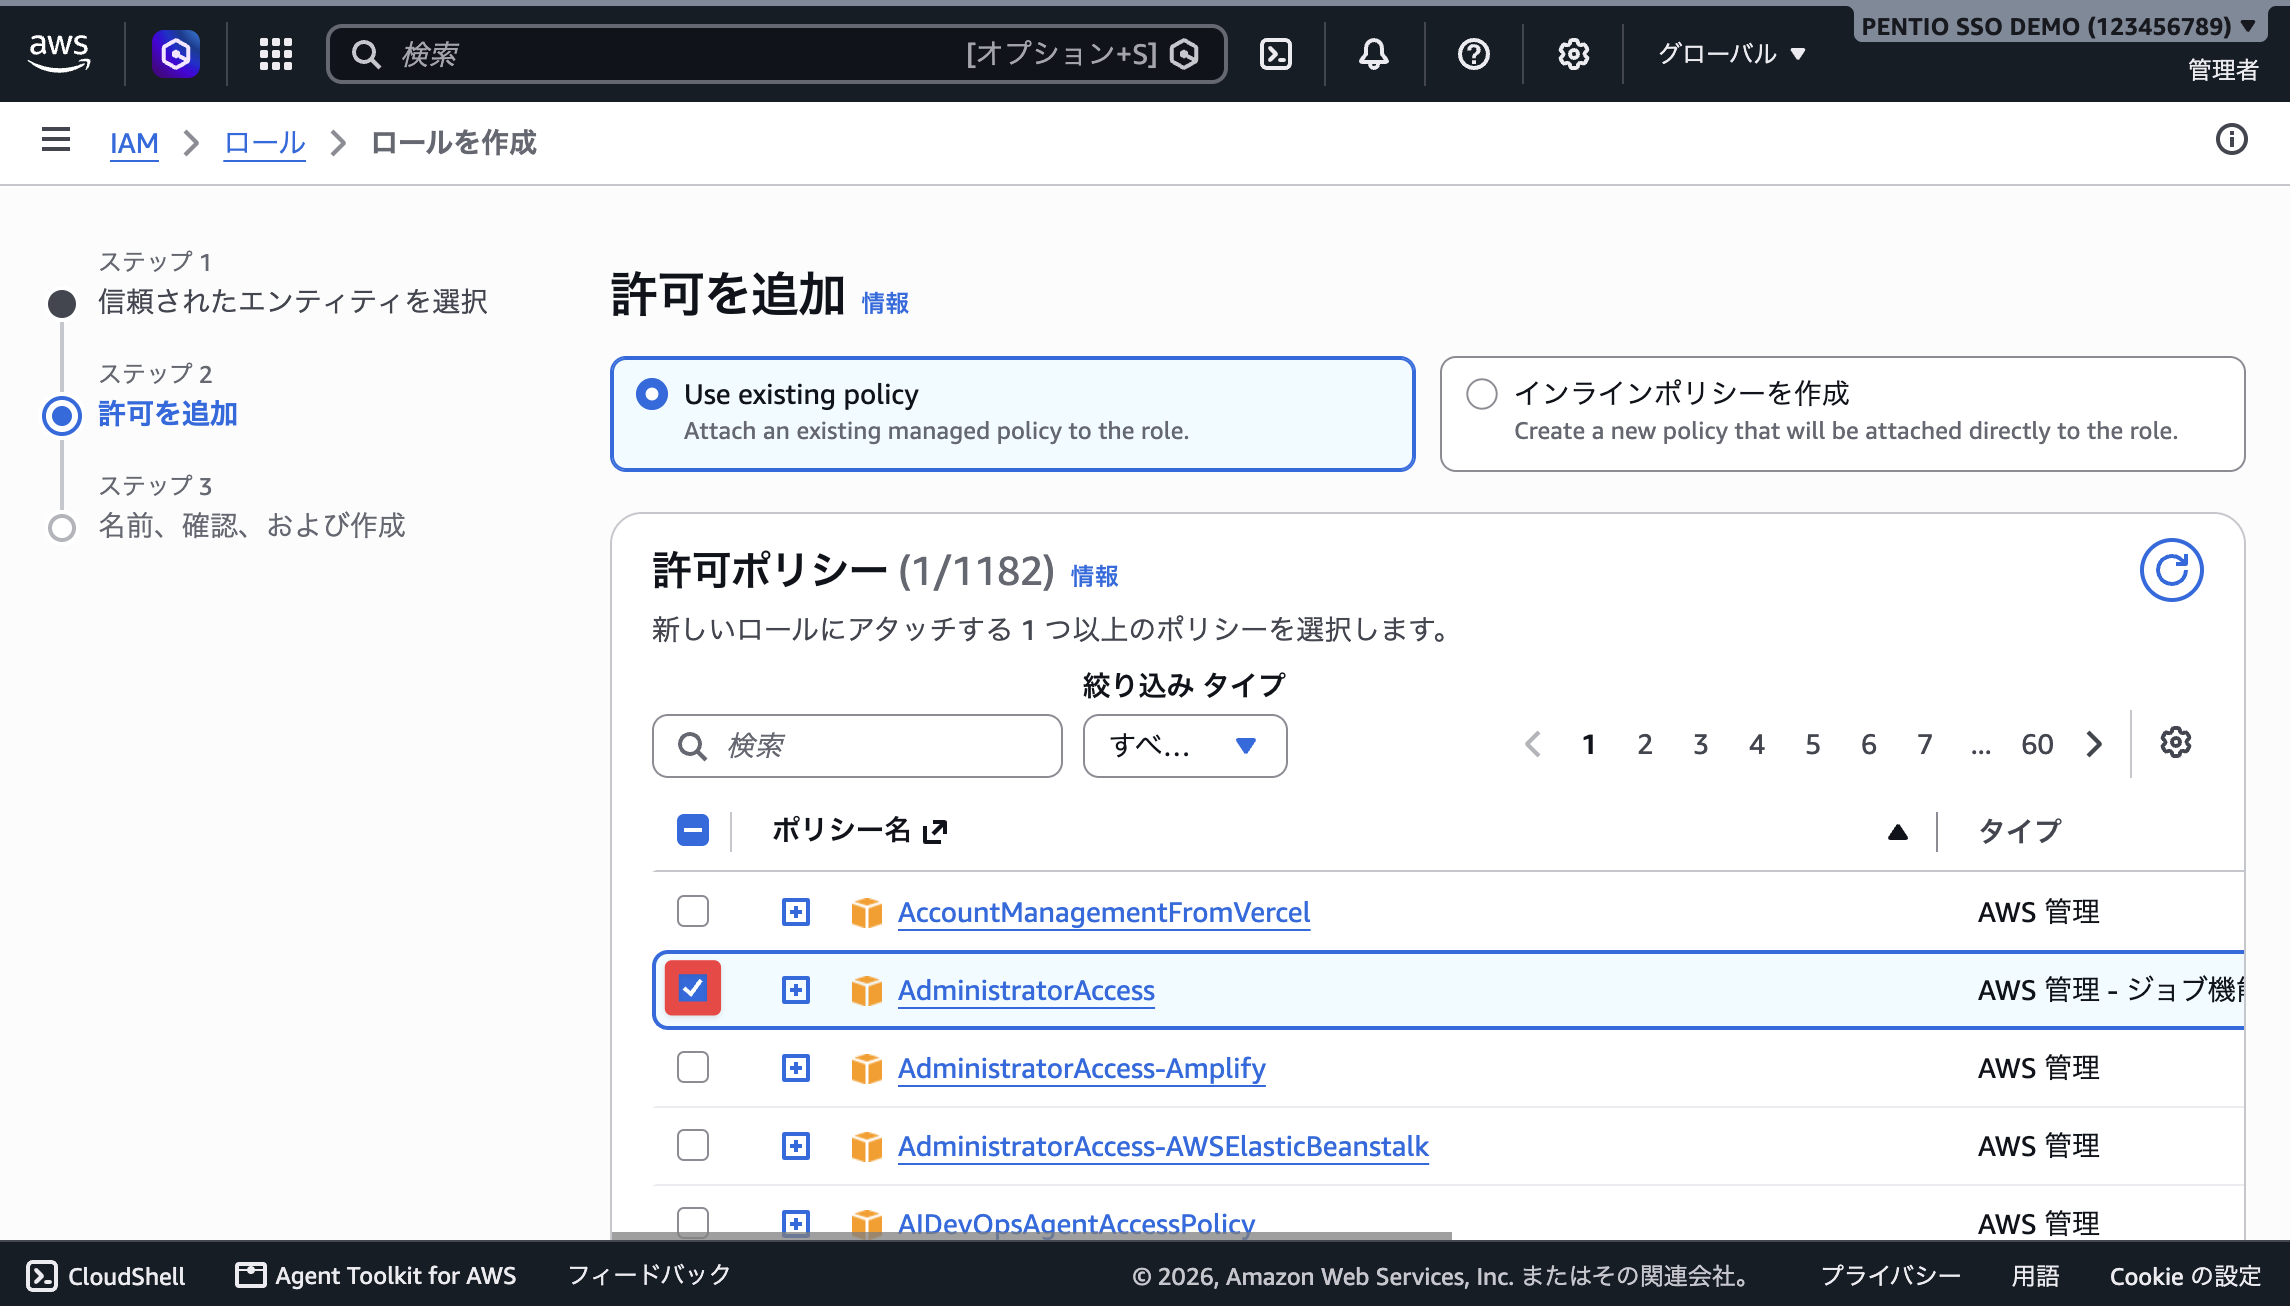Click the AdministratorAccess-AWSElasticBeanstalk policy box icon

click(867, 1146)
